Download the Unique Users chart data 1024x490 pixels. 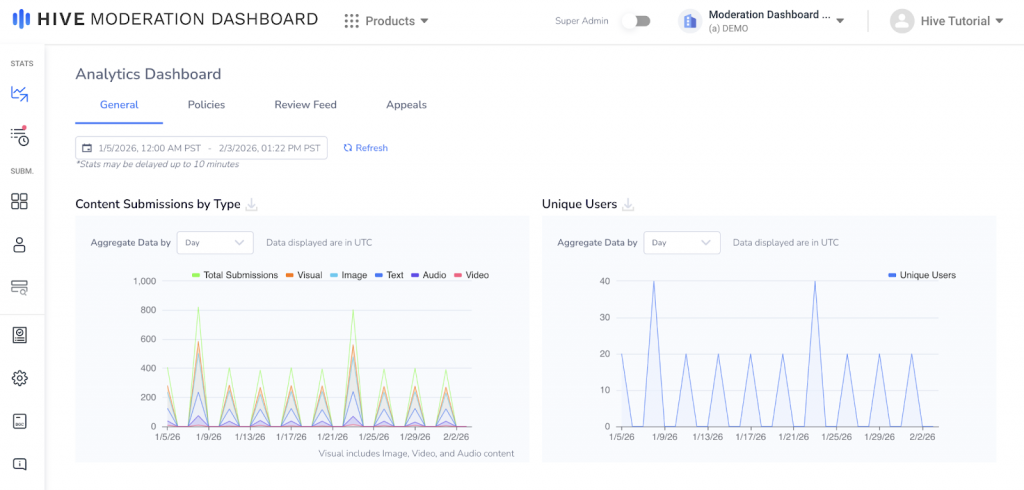coord(628,205)
